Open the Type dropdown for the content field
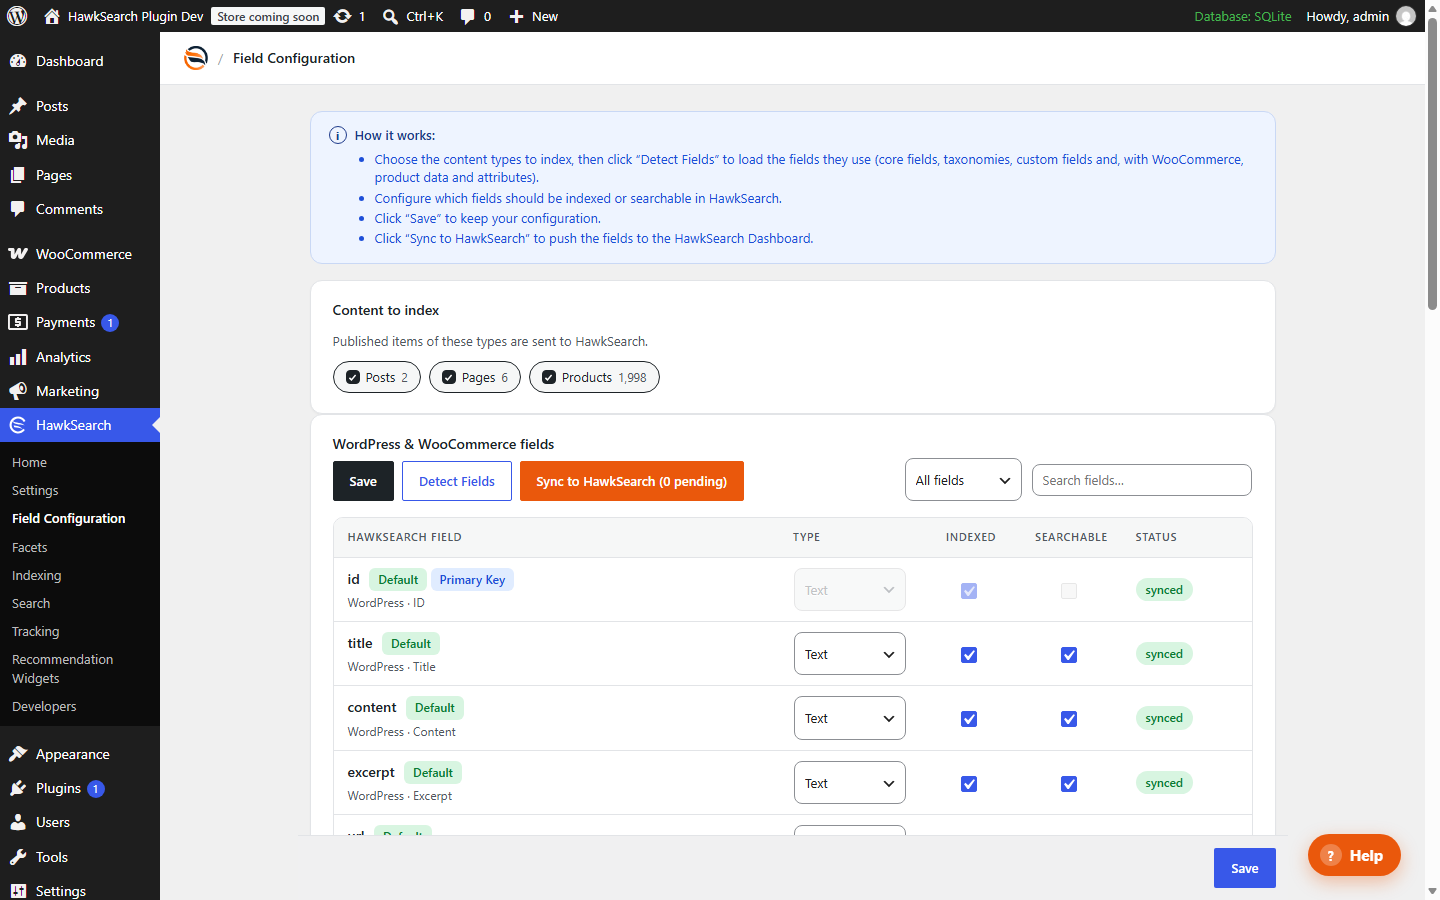The width and height of the screenshot is (1440, 900). coord(850,718)
